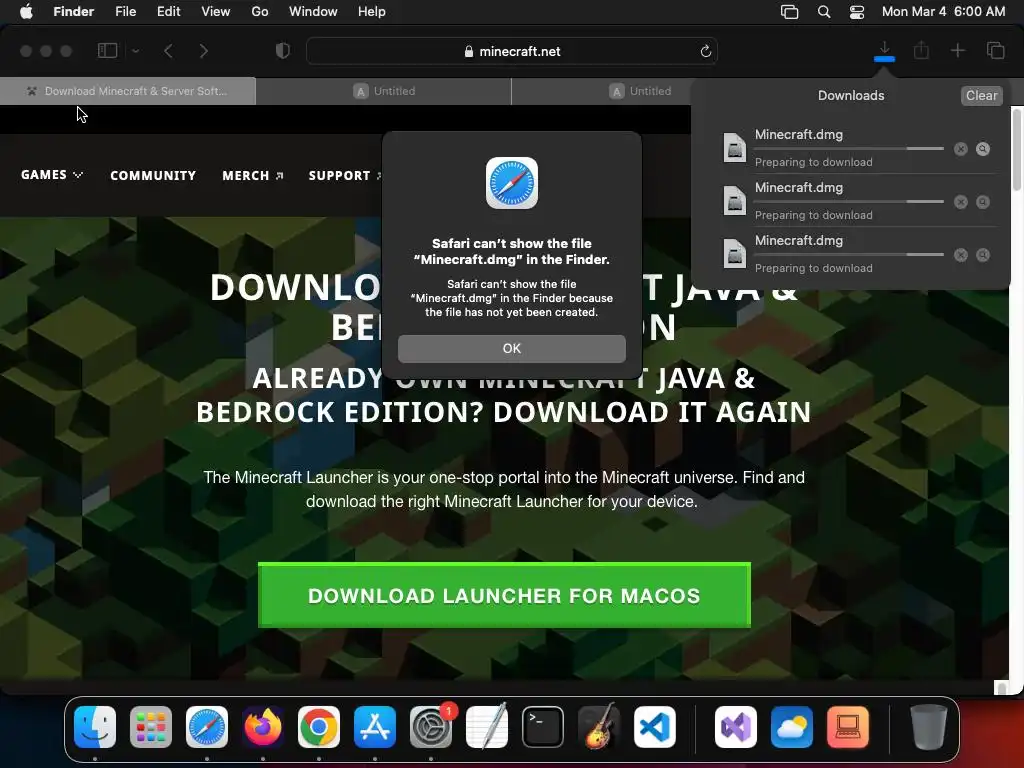Viewport: 1024px width, 768px height.
Task: Open Terminal from the Dock
Action: click(543, 727)
